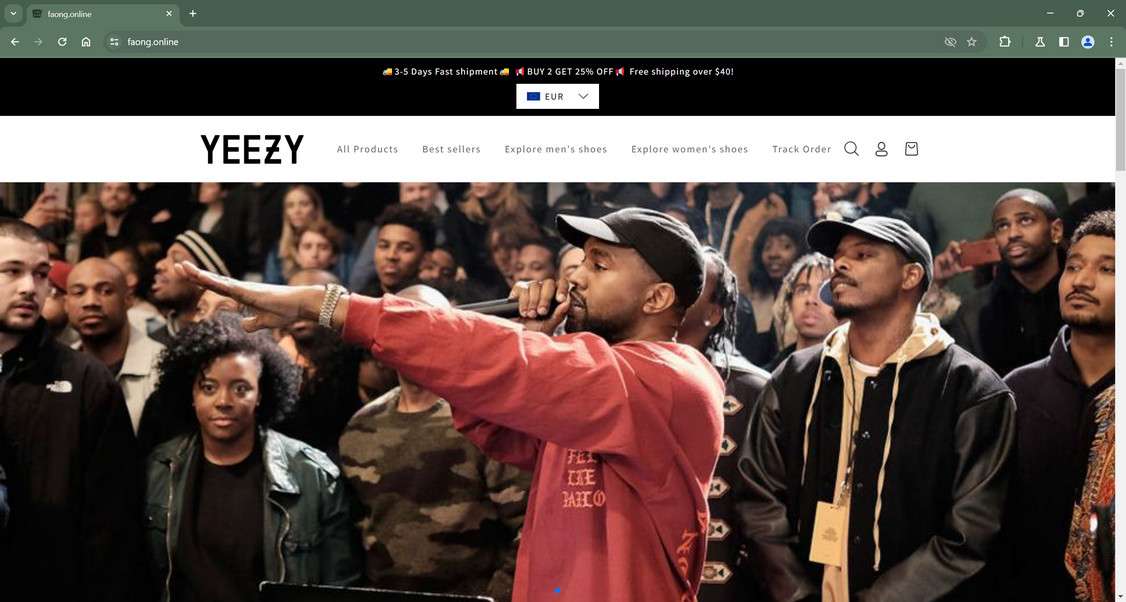Open the Chrome profile avatar

click(1088, 42)
